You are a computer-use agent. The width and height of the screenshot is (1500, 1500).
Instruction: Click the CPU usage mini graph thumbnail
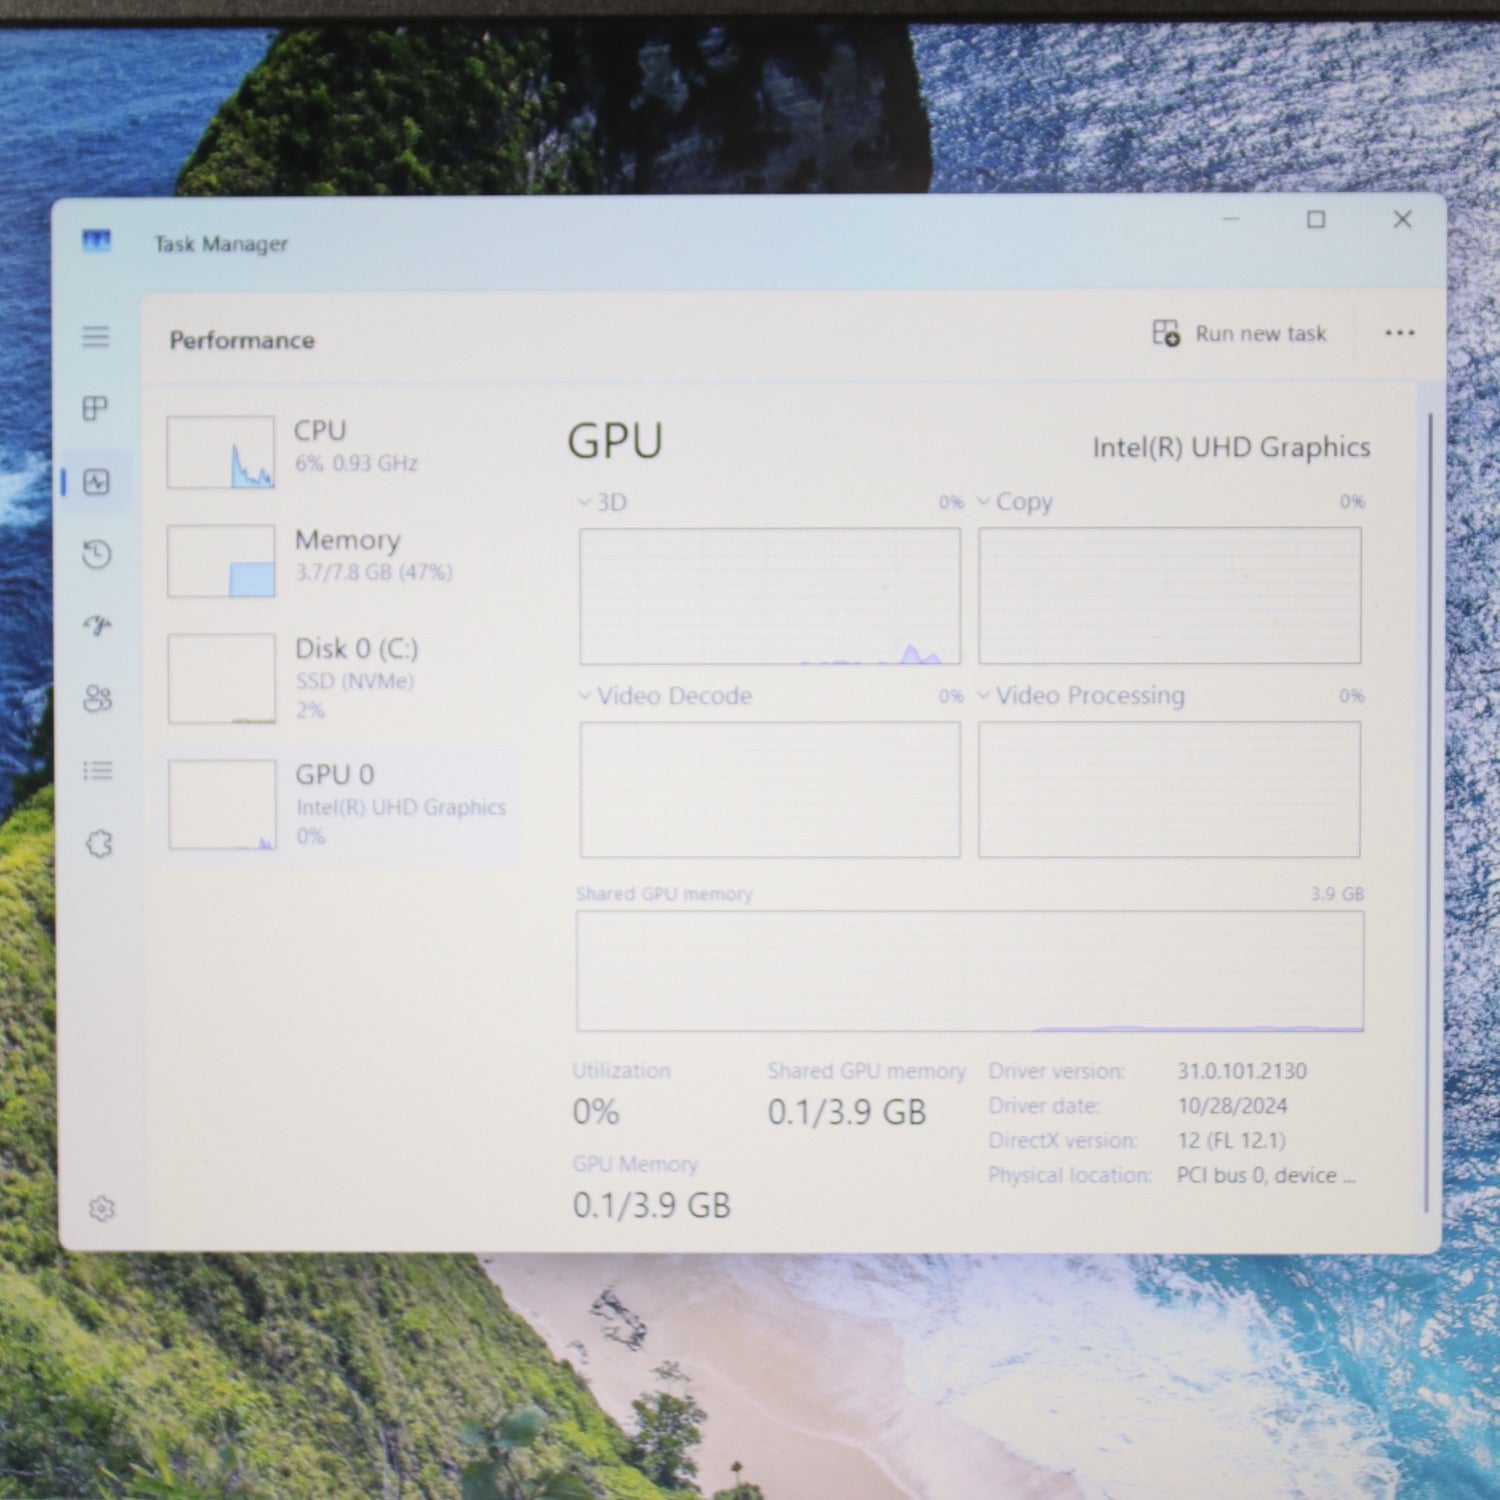click(x=221, y=452)
